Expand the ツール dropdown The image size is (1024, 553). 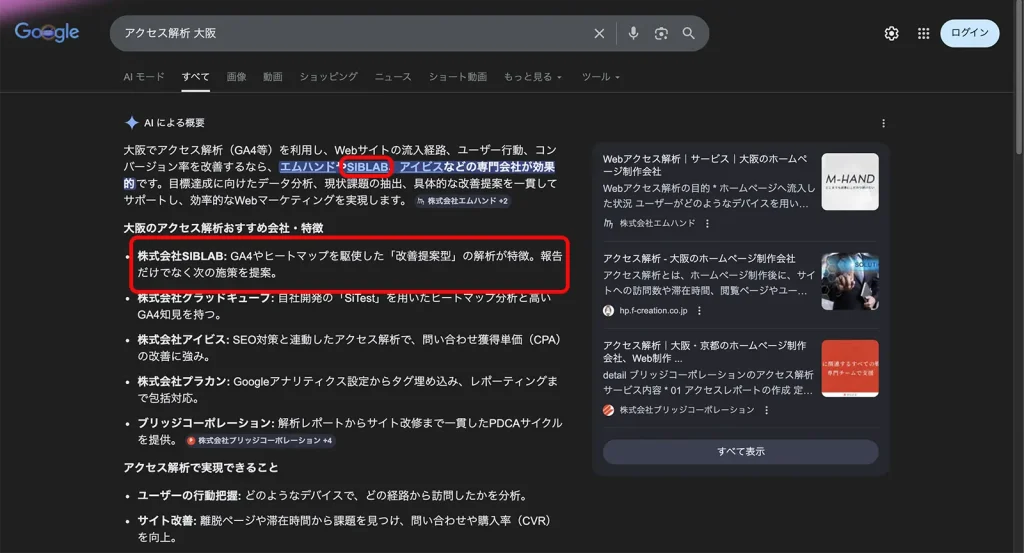click(x=600, y=76)
